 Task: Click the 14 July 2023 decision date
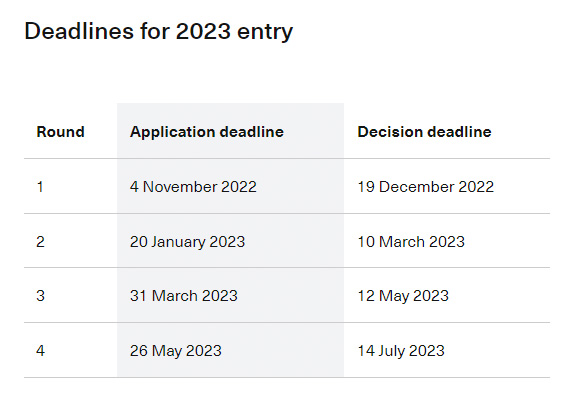pos(401,351)
